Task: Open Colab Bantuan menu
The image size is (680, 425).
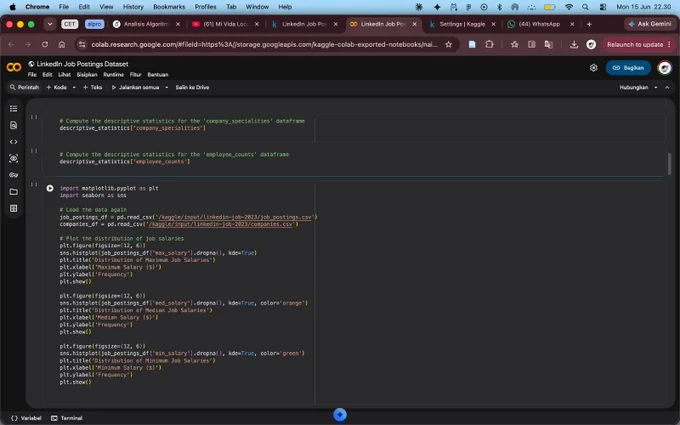Action: click(x=158, y=75)
